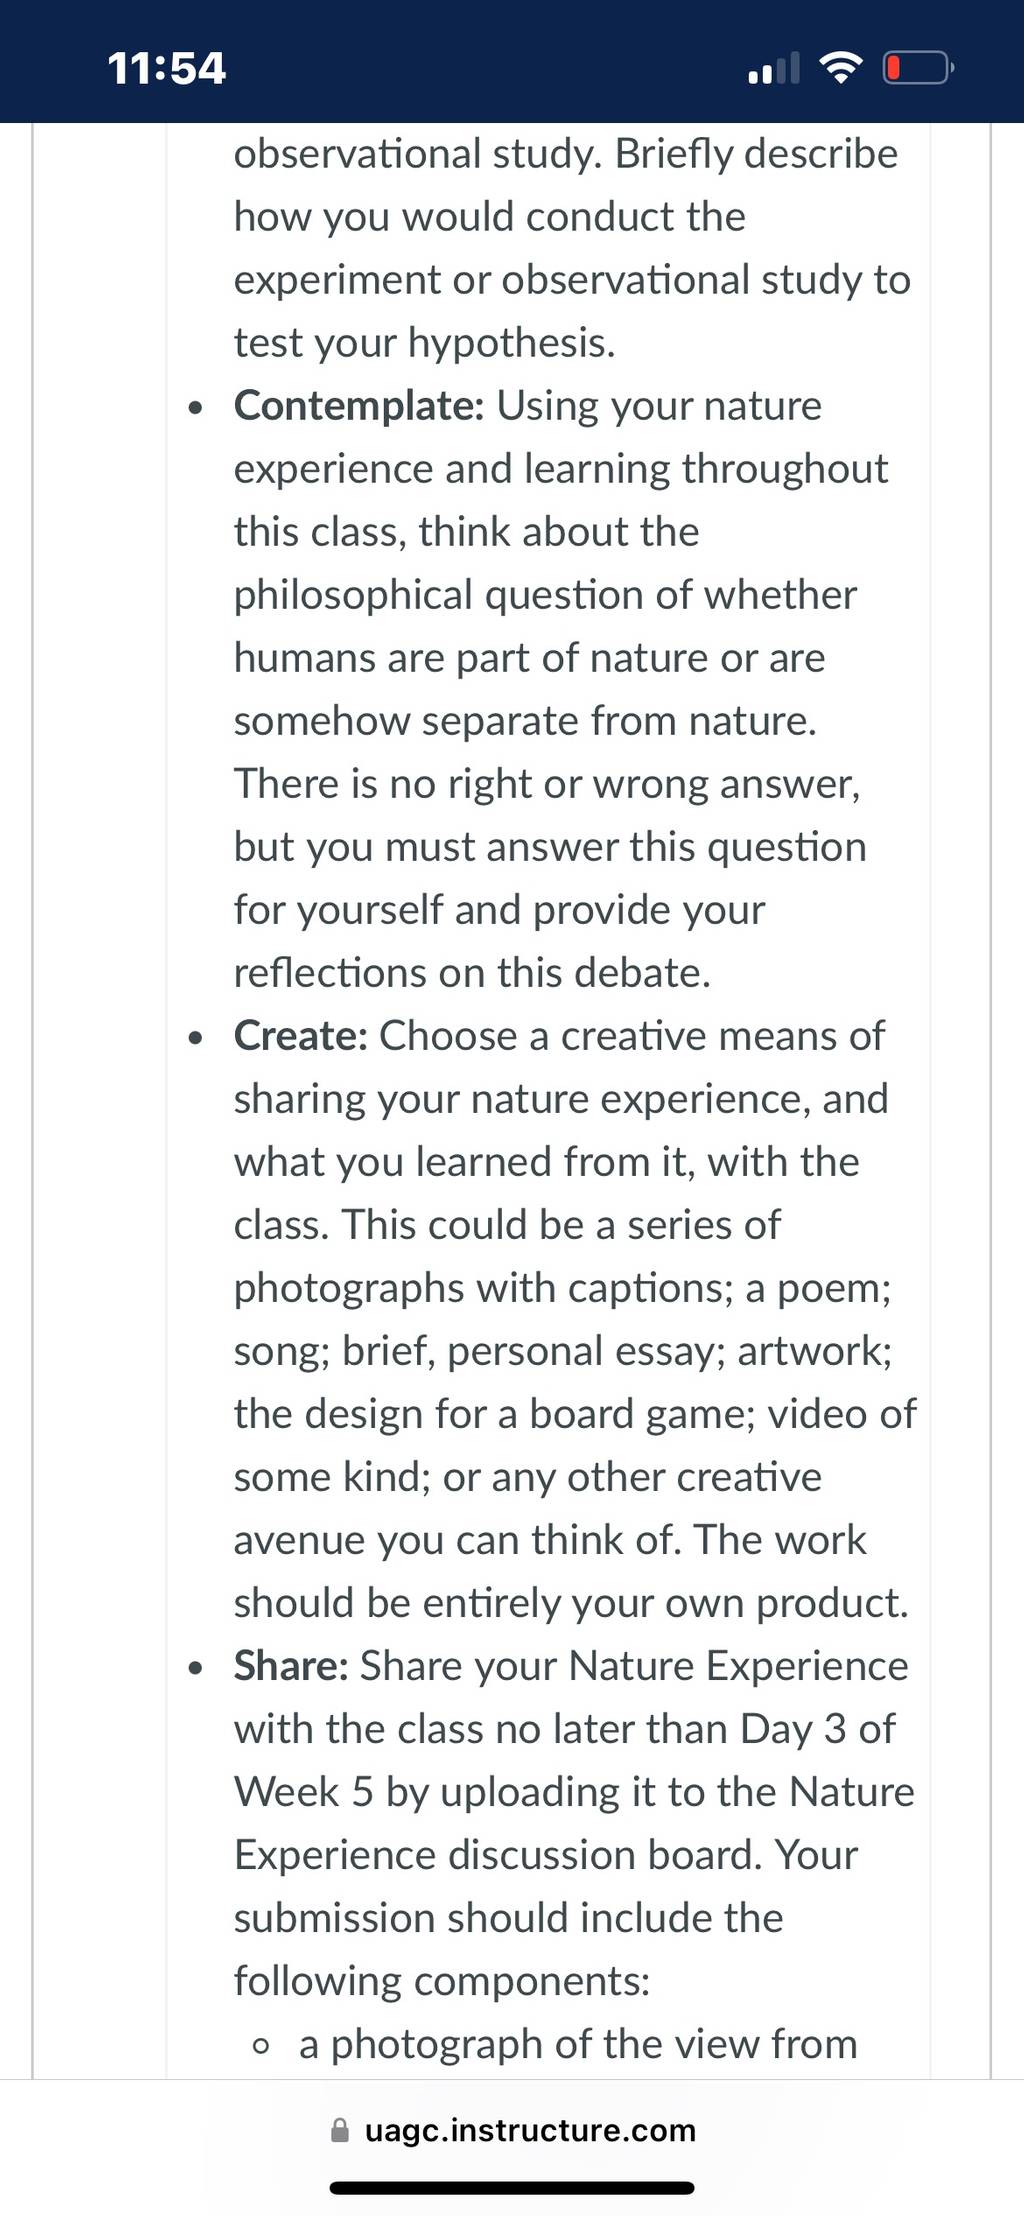Tap the line 'test your hypothesis.'
Image resolution: width=1024 pixels, height=2216 pixels.
425,342
